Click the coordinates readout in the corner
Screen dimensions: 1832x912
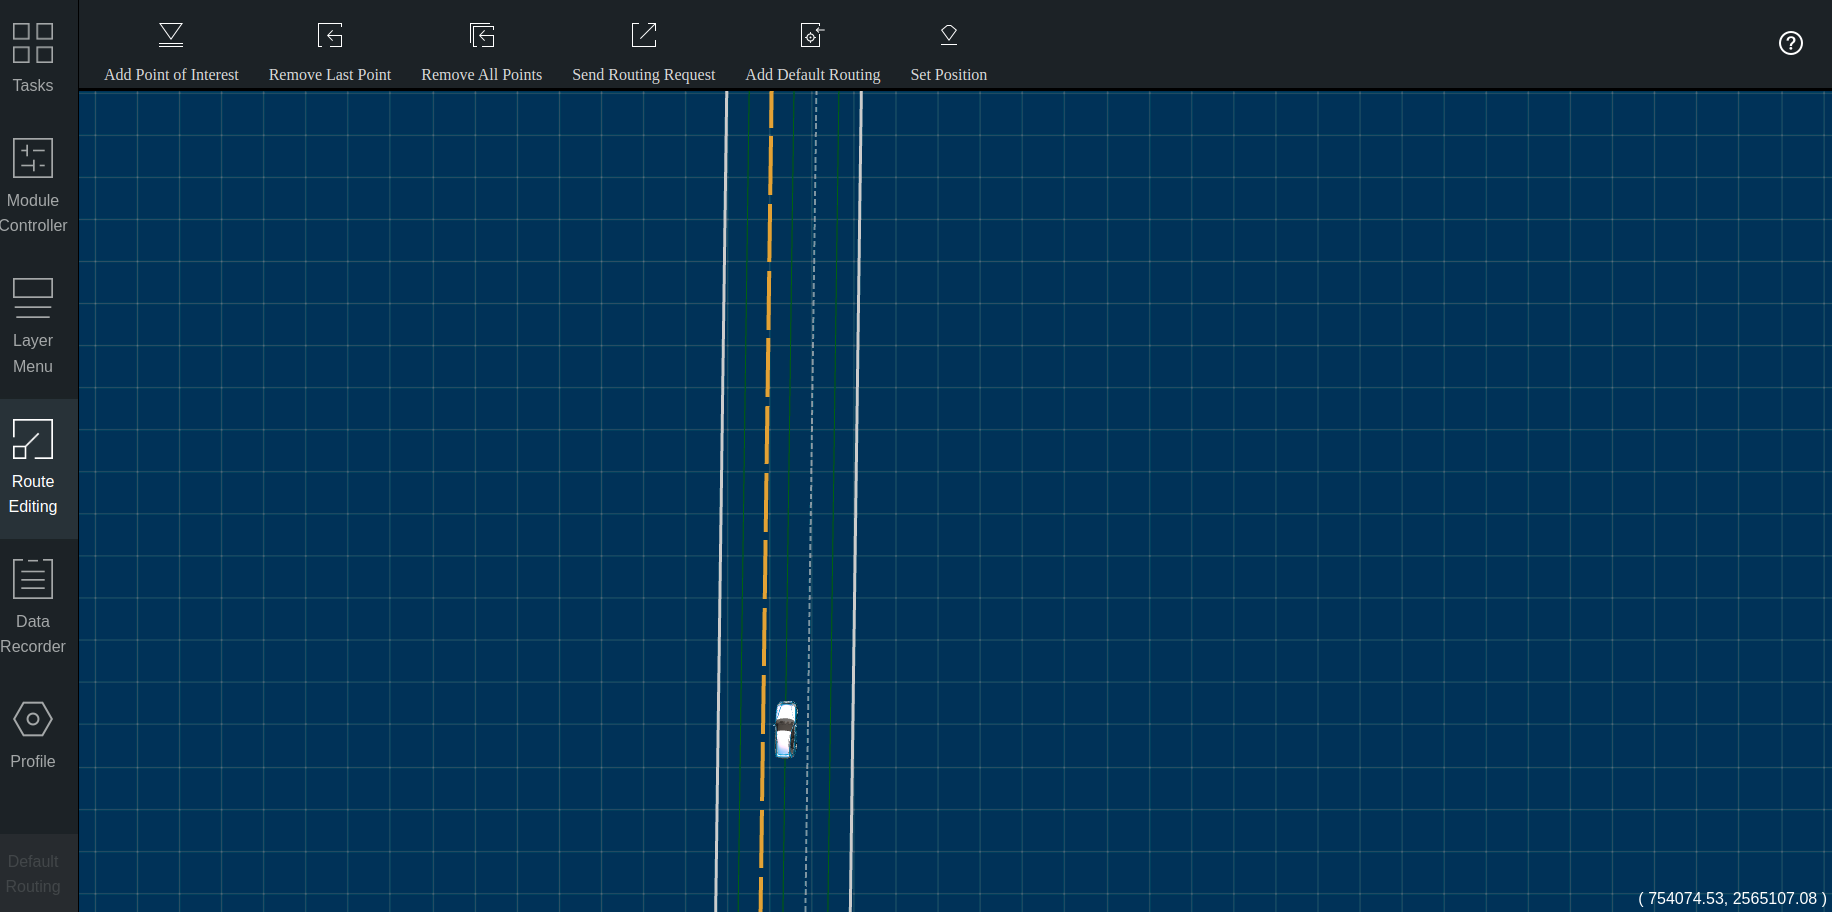(x=1731, y=898)
